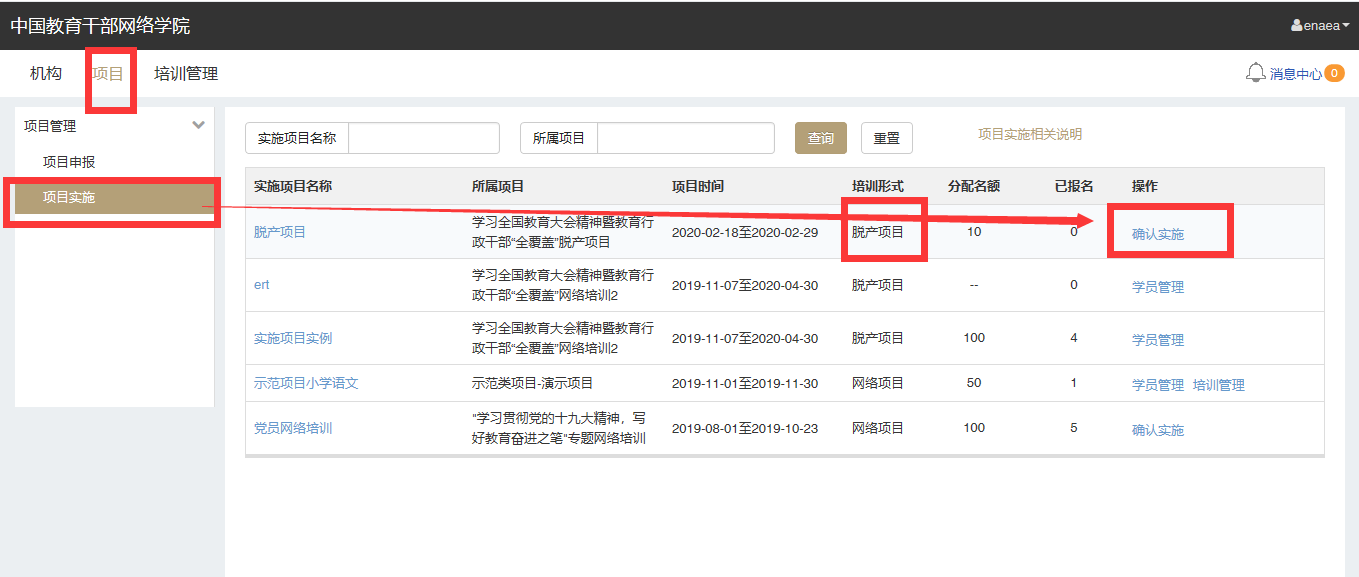1359x577 pixels.
Task: Click date 2019-08-01至2019-10-23
Action: pyautogui.click(x=745, y=428)
